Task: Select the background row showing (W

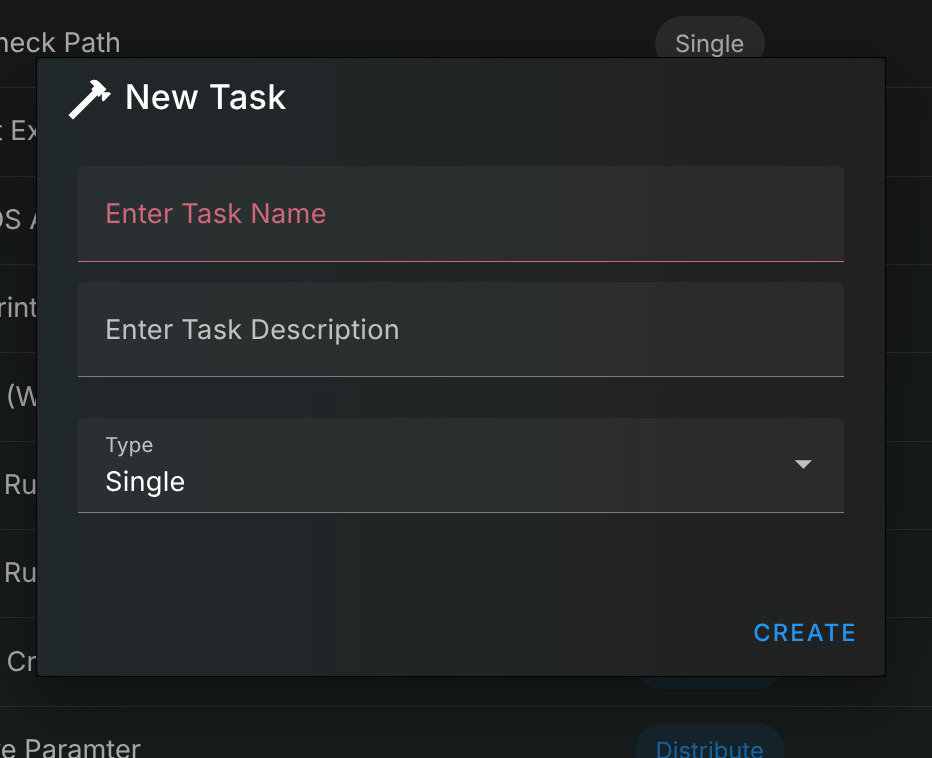Action: point(20,396)
